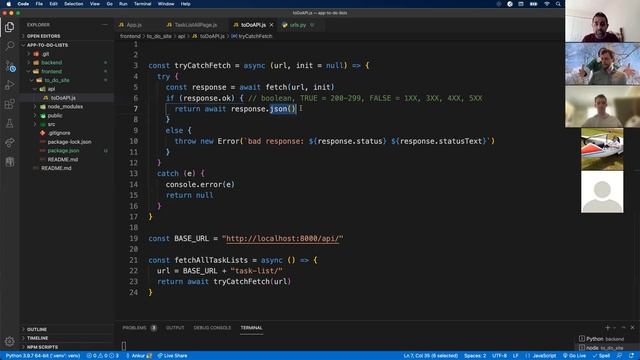
Task: Open the localhost:8000/api link in code
Action: [282, 238]
